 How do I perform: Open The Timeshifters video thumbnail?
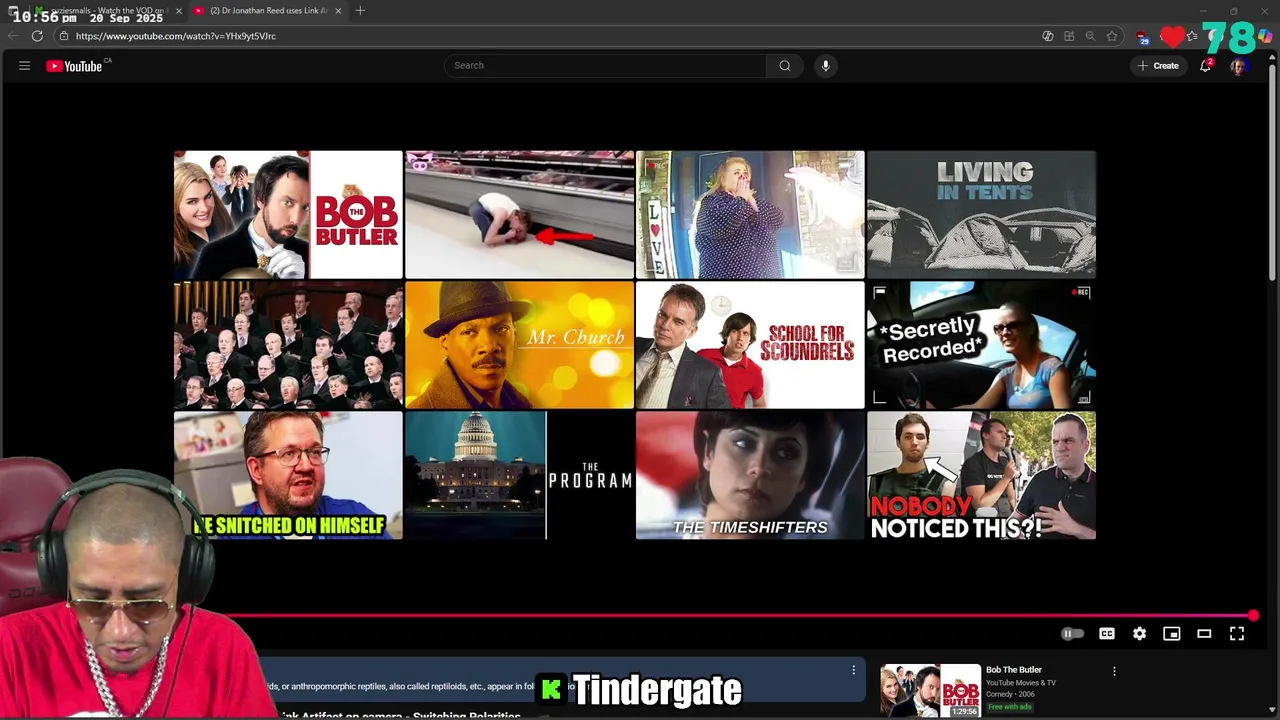750,475
